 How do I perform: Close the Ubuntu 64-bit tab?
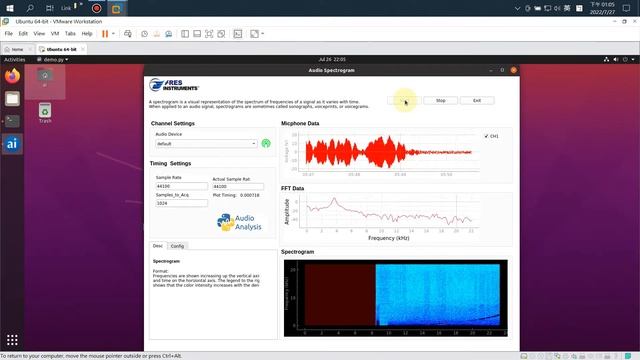[83, 49]
